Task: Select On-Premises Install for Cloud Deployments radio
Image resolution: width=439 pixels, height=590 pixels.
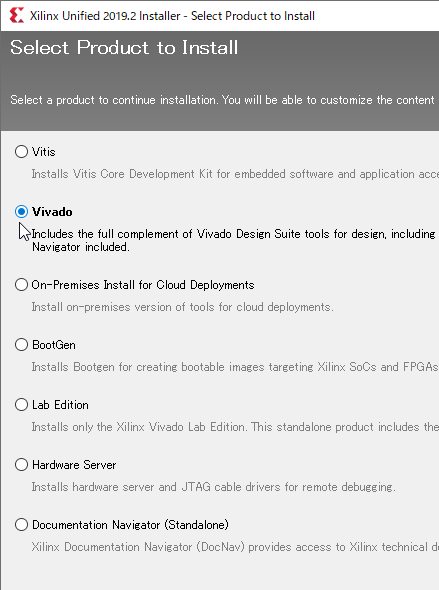Action: pos(21,284)
